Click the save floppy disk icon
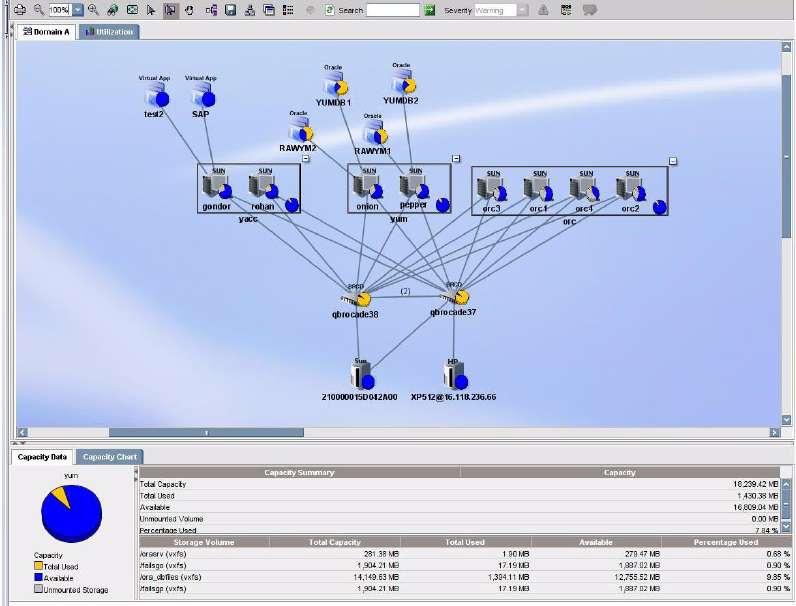Image resolution: width=796 pixels, height=606 pixels. pos(230,10)
